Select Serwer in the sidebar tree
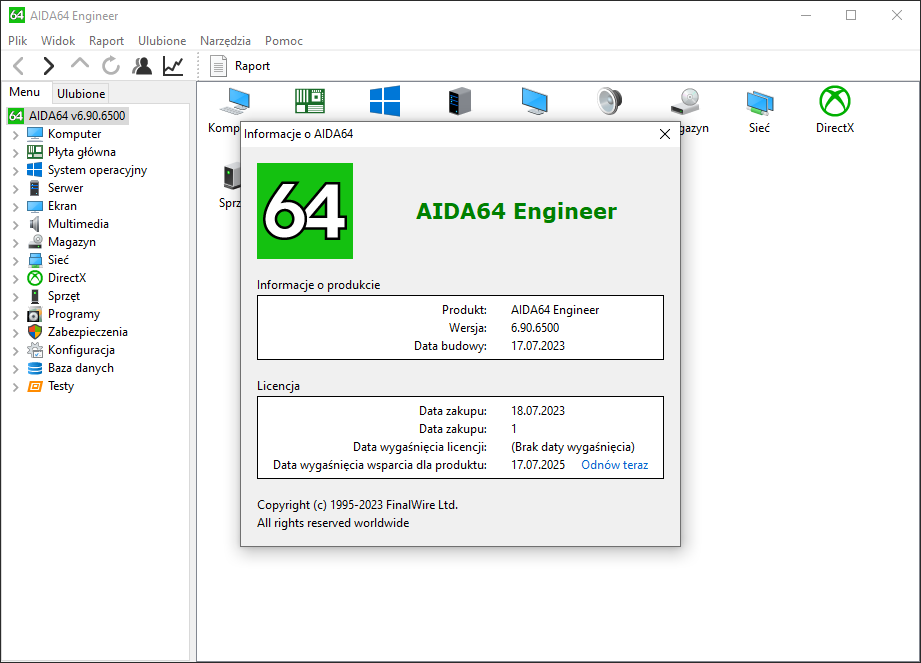Image resolution: width=921 pixels, height=663 pixels. click(x=66, y=188)
